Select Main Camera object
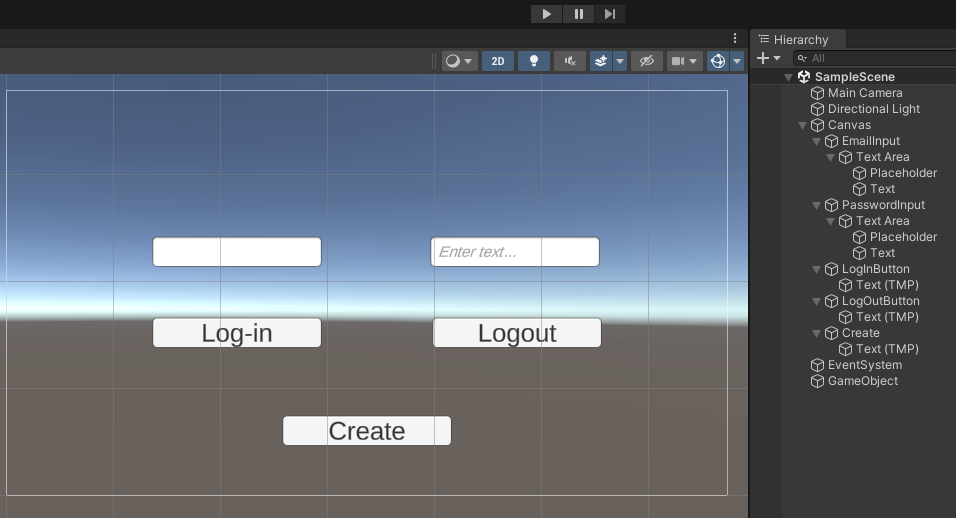The width and height of the screenshot is (956, 518). click(x=865, y=93)
